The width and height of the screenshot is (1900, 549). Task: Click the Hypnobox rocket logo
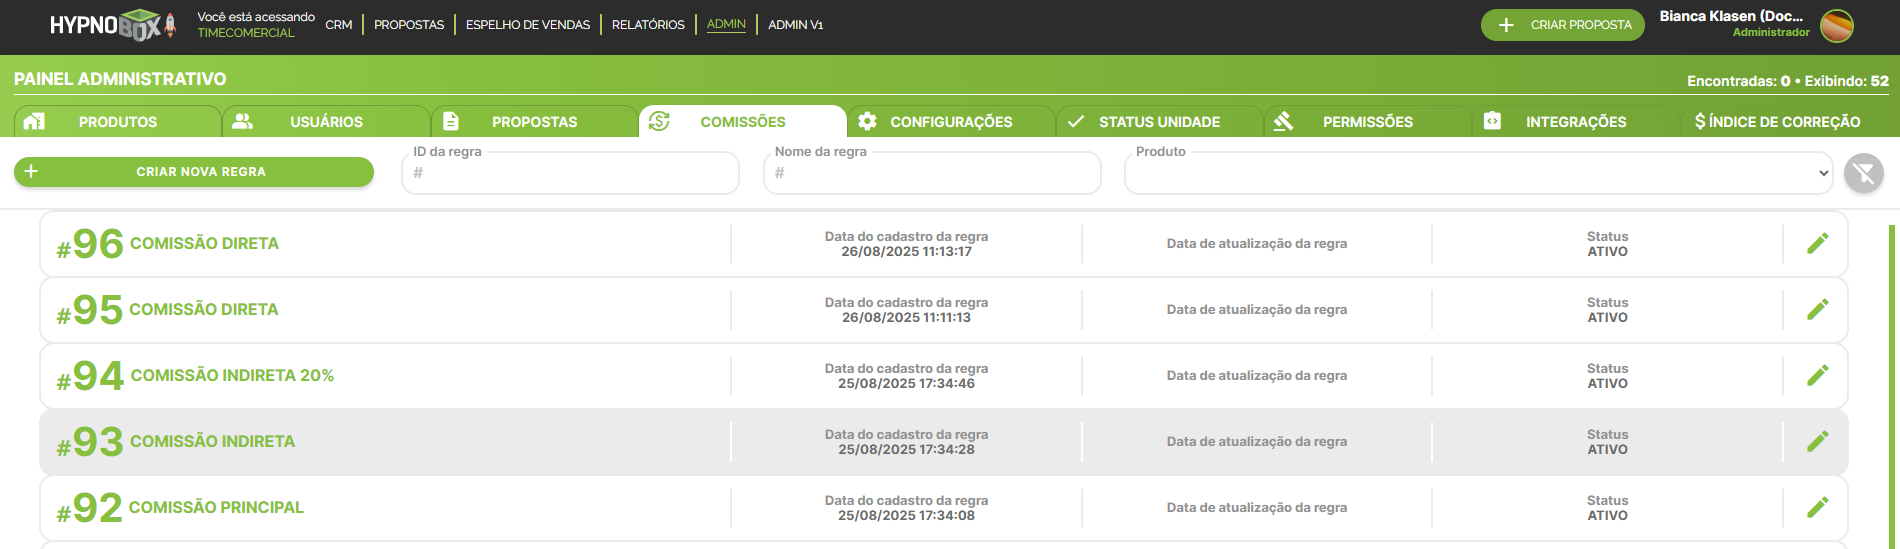click(x=113, y=25)
